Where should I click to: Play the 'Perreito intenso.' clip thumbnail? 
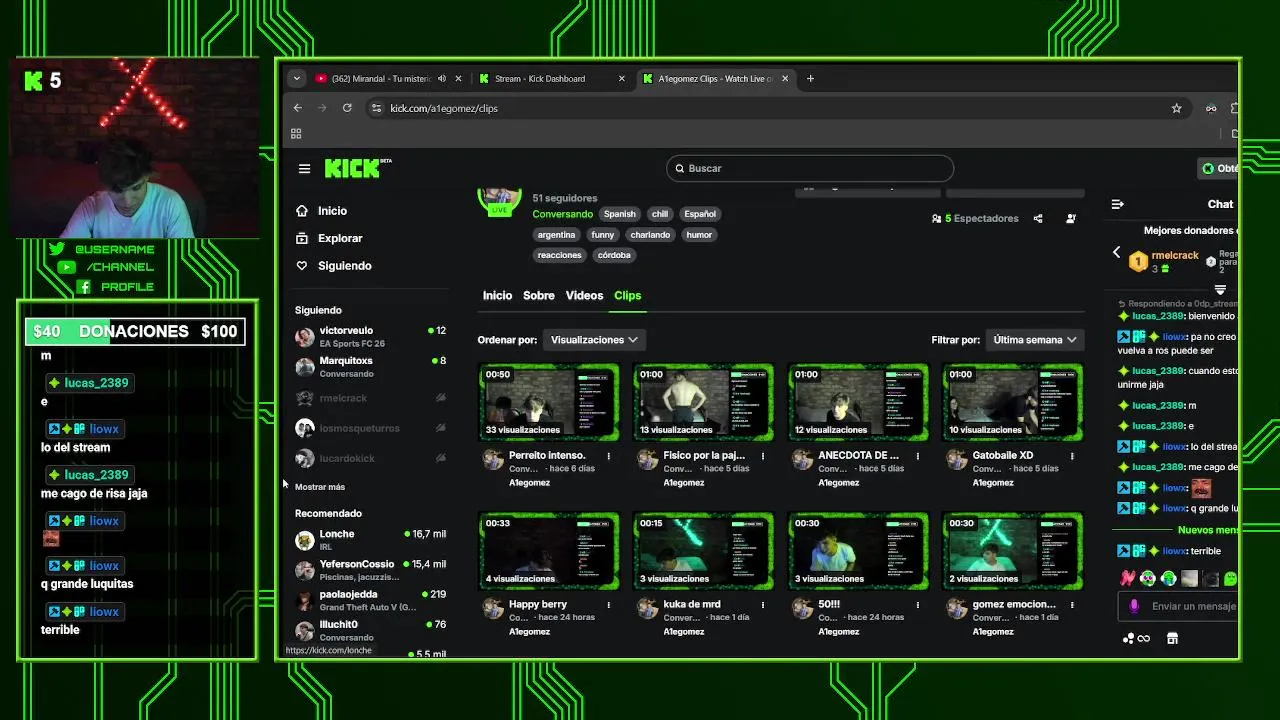(549, 402)
